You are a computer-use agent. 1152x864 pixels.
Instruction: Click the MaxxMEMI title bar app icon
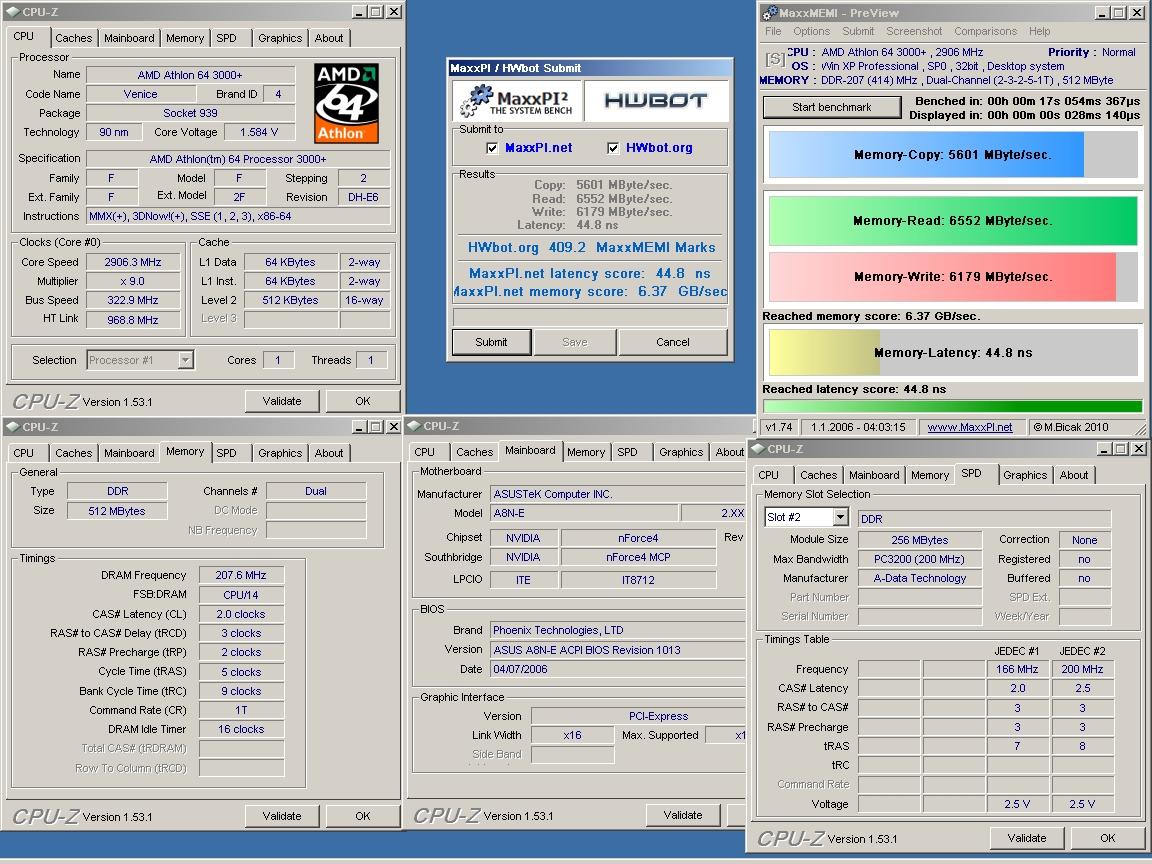click(769, 12)
